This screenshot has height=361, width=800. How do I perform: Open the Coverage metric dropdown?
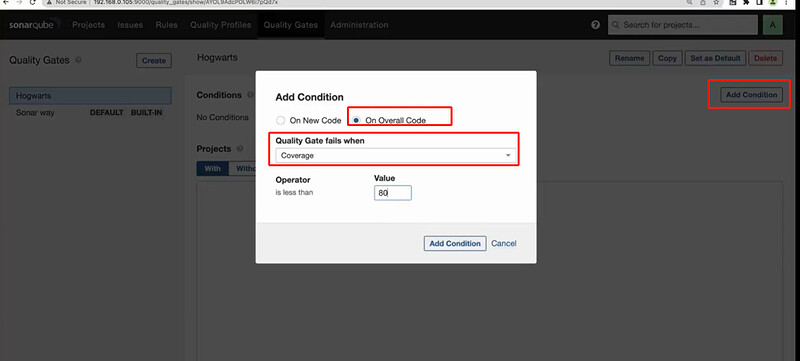coord(395,156)
